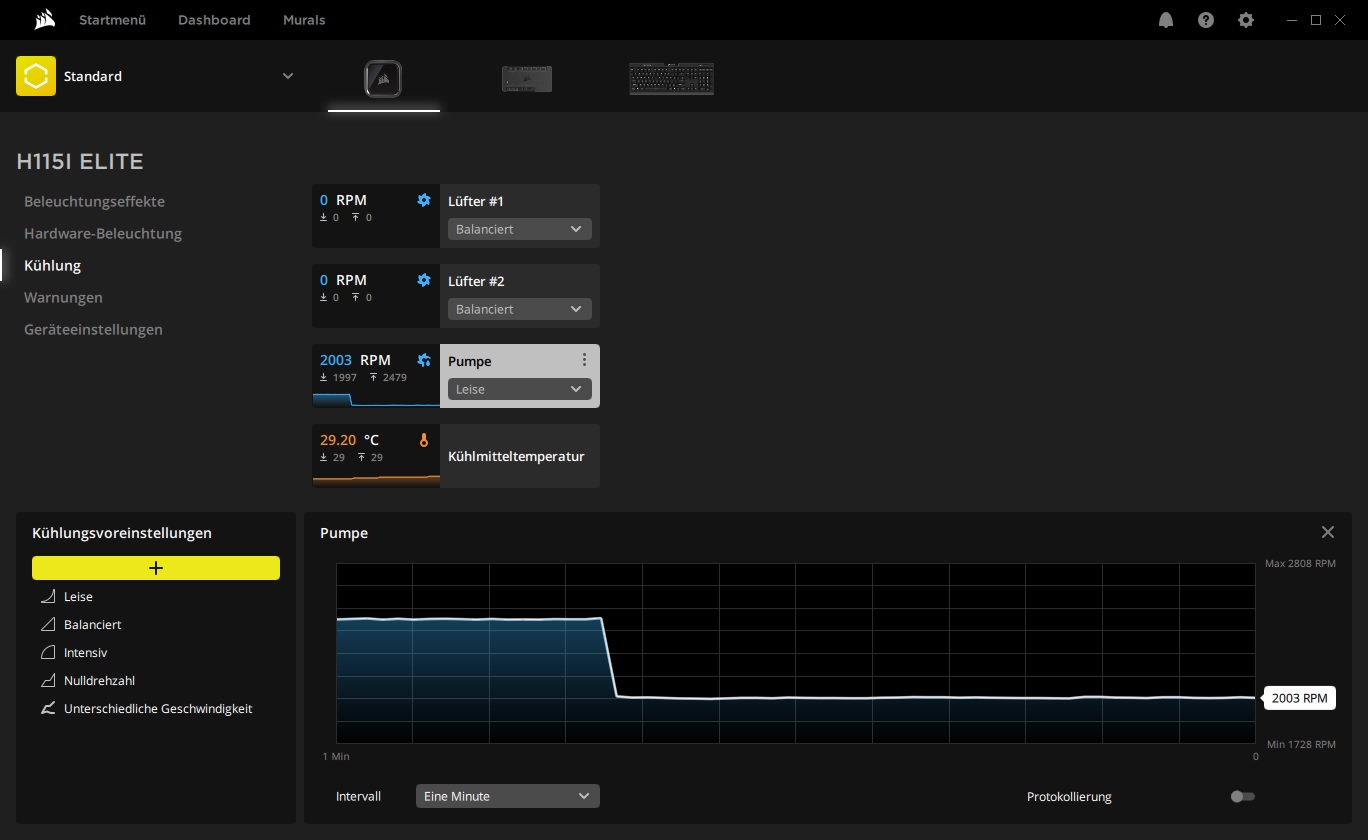This screenshot has width=1368, height=840.
Task: Click the Lüfter #2 0 RPM reading
Action: pos(343,280)
